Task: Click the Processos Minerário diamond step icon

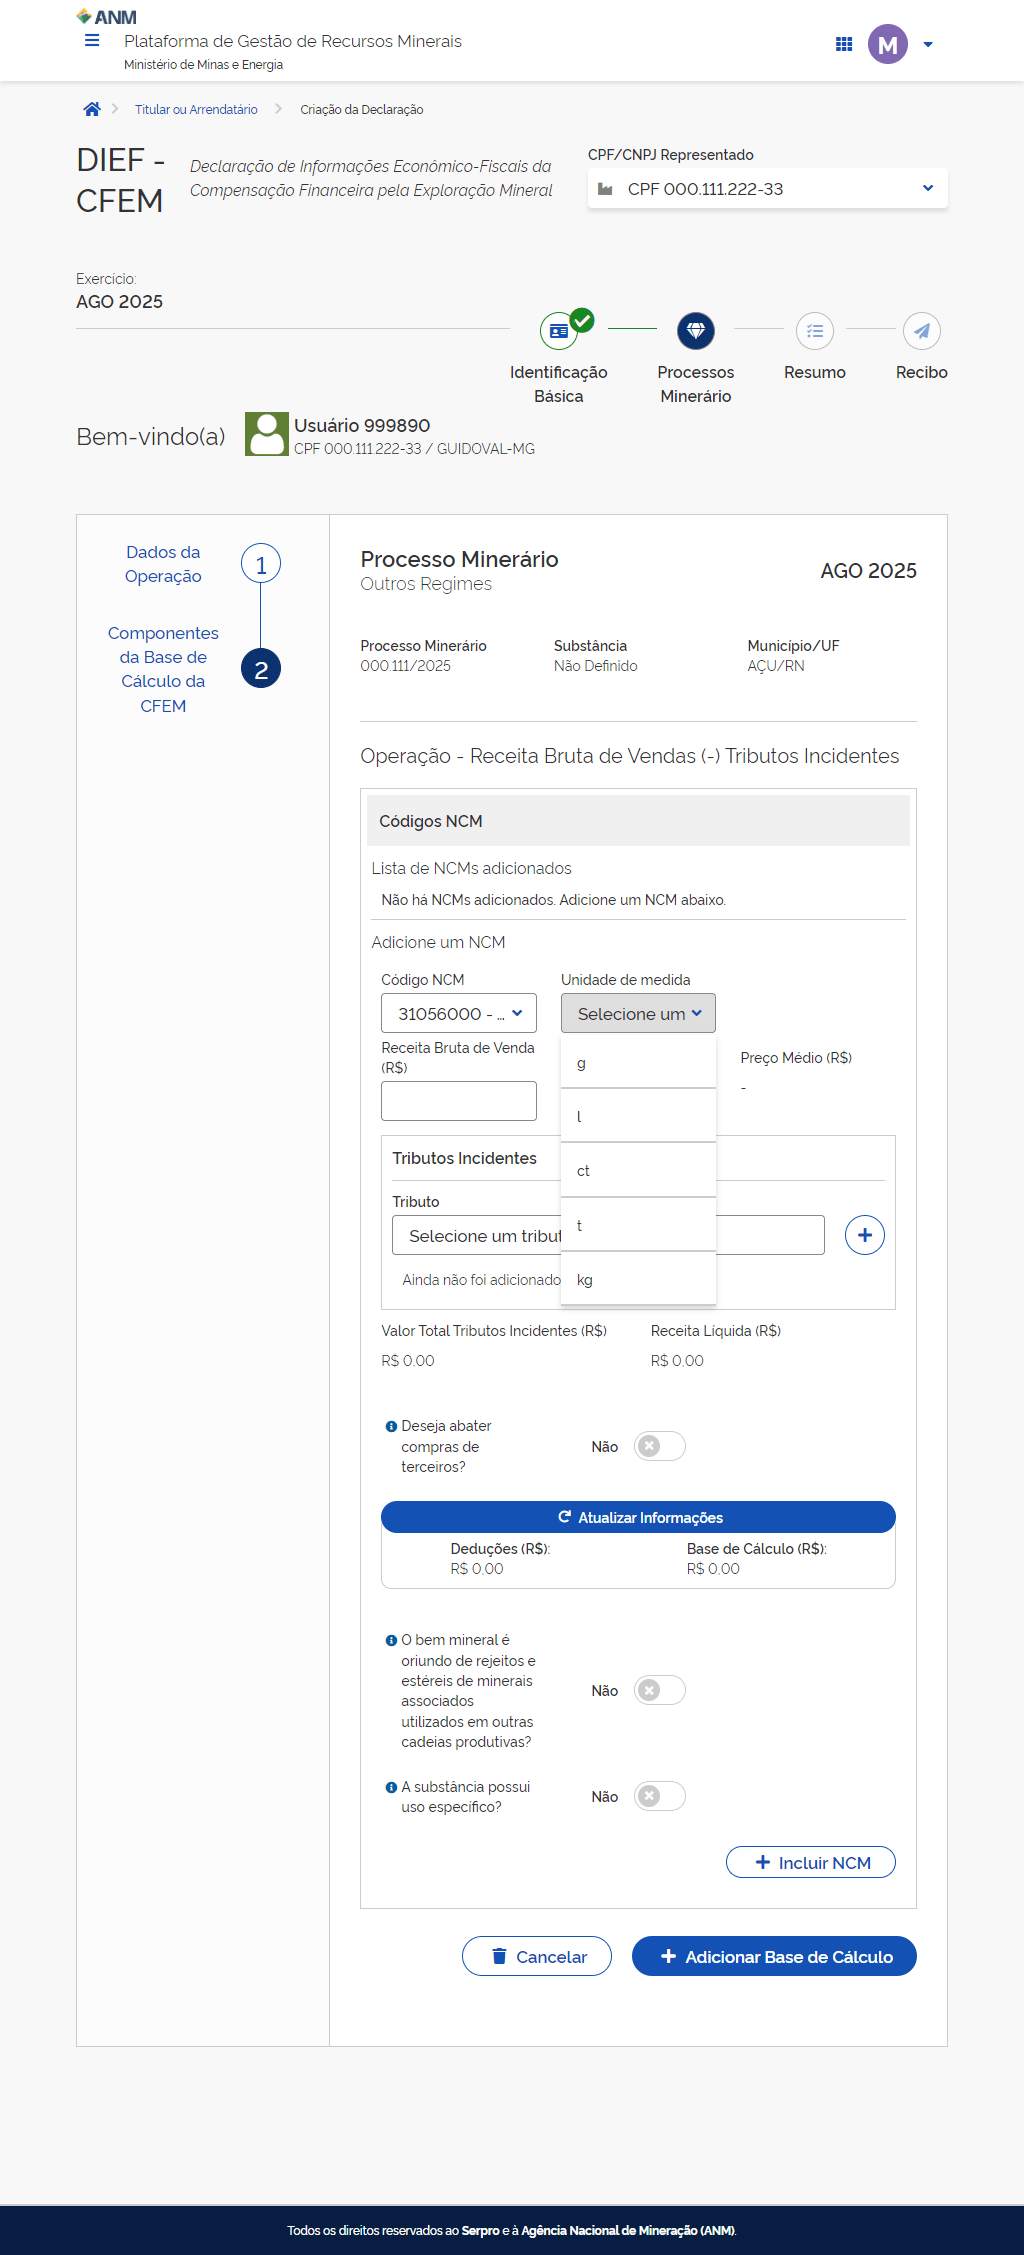Action: click(x=696, y=331)
